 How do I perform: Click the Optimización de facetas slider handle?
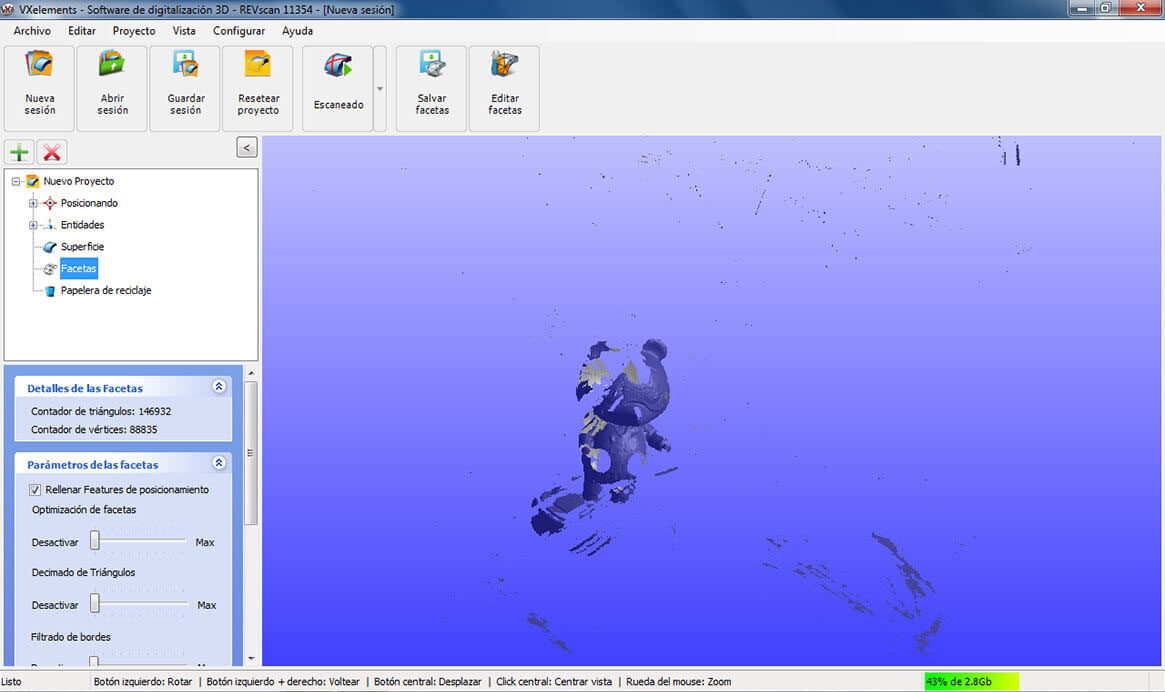(95, 540)
